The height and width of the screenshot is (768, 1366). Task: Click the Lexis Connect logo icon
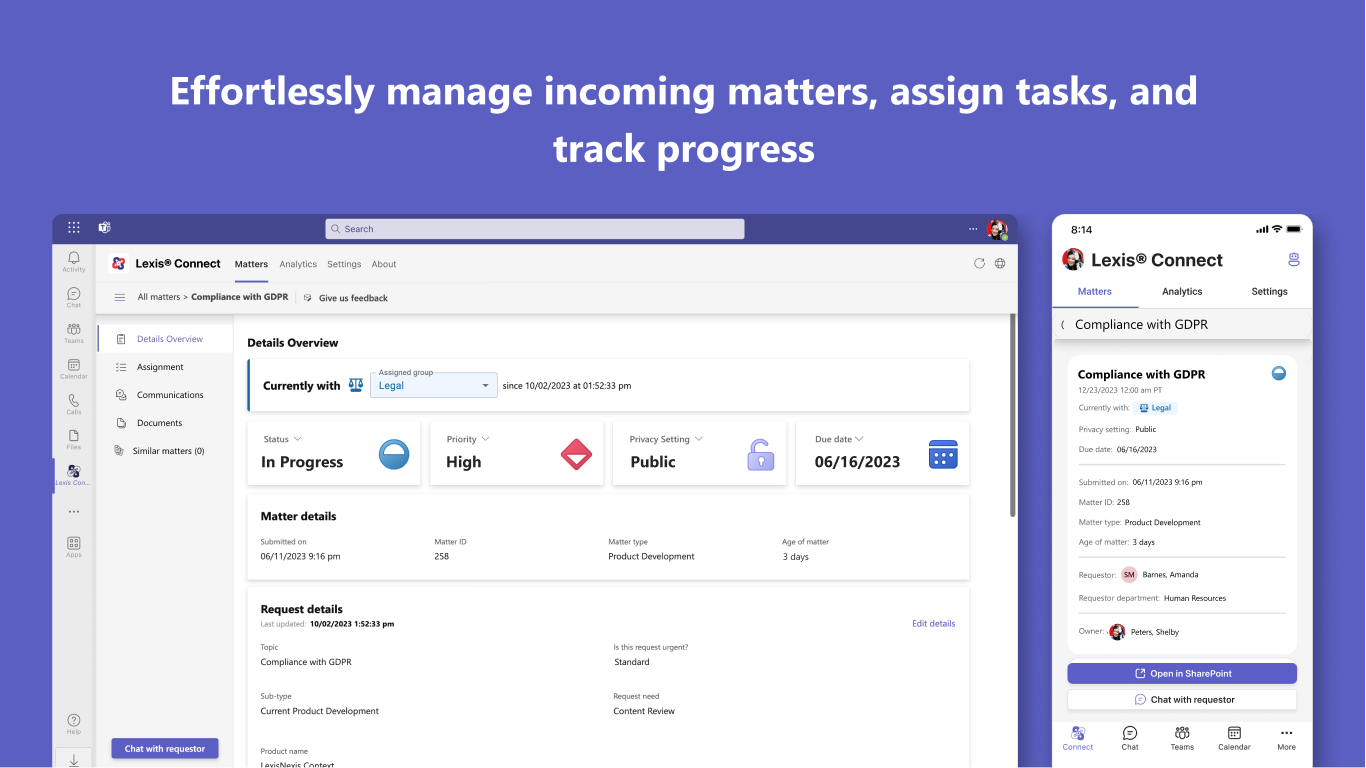pyautogui.click(x=118, y=264)
